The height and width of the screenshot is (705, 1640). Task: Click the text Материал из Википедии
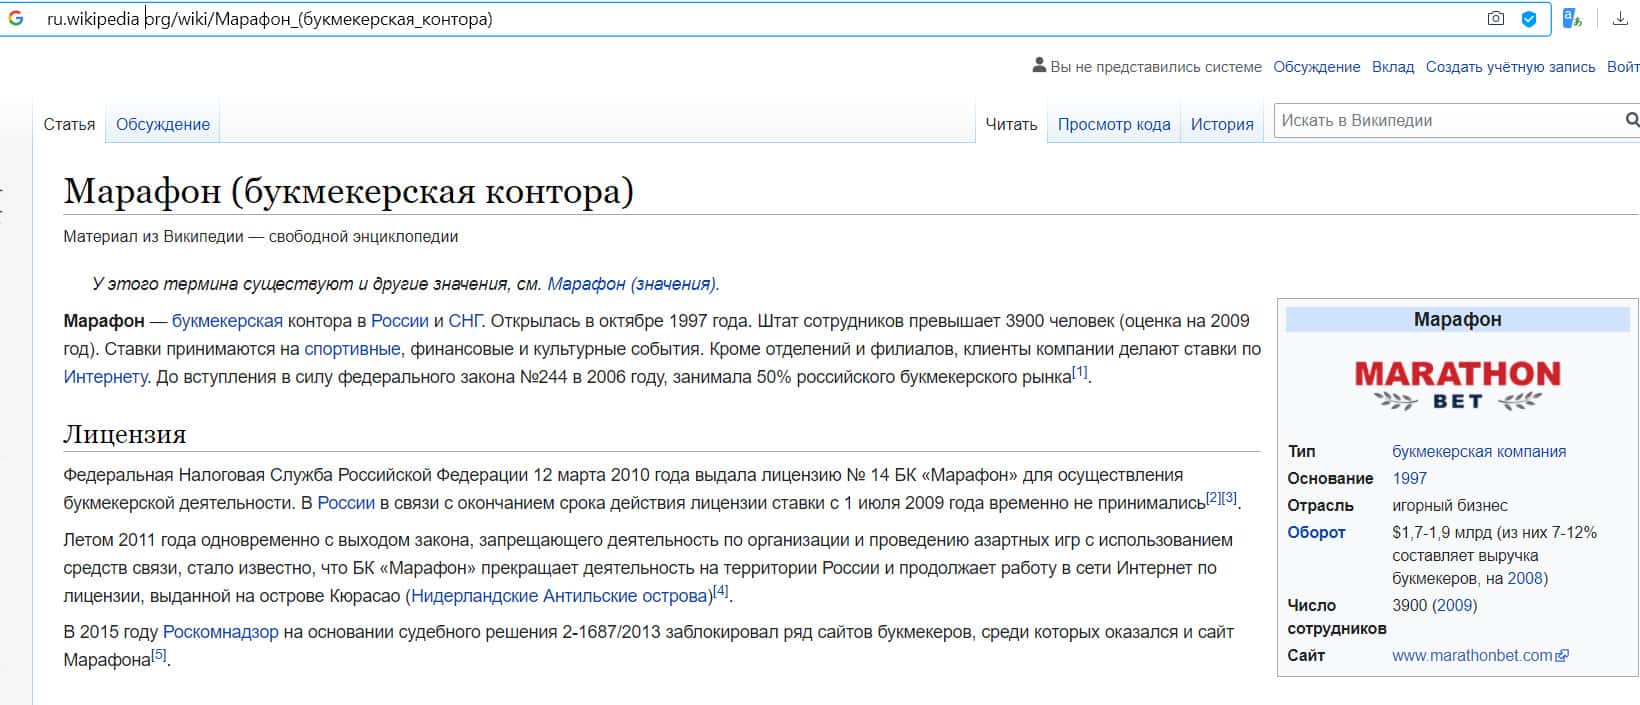(x=153, y=237)
